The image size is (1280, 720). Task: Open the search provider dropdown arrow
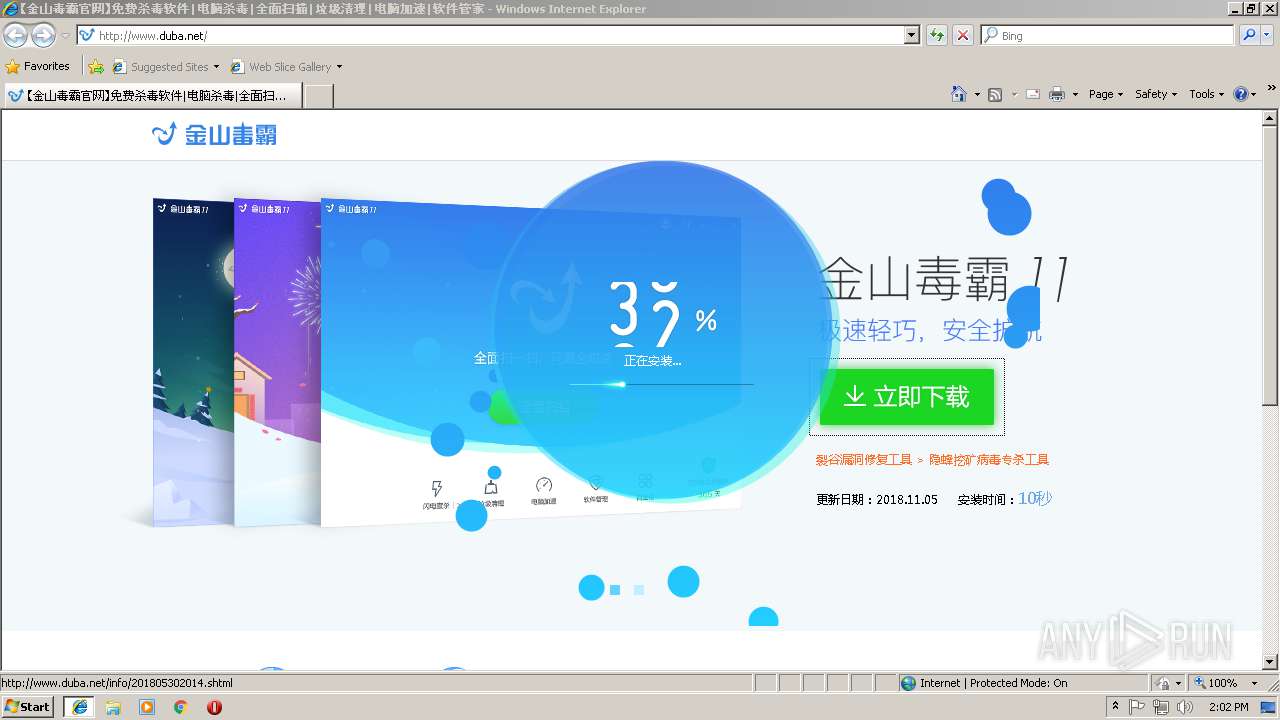[1267, 35]
